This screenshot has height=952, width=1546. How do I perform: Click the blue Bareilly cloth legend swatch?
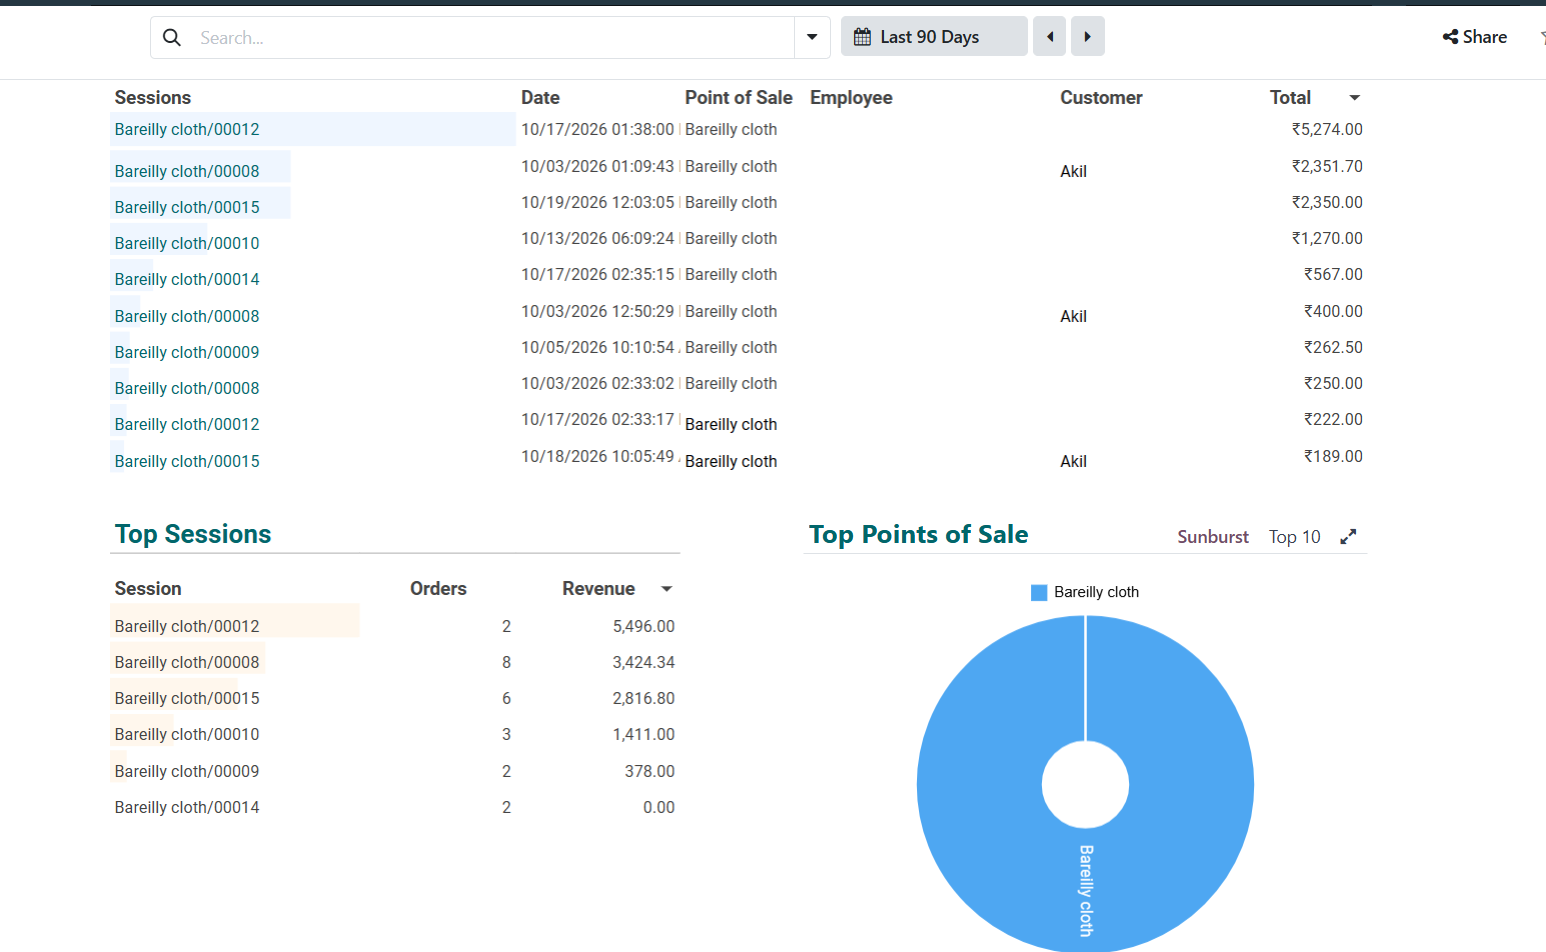(x=1039, y=593)
